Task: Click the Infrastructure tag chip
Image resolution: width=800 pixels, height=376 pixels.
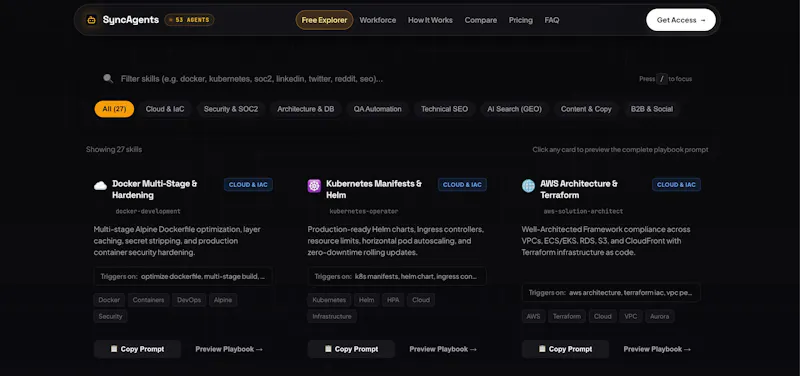Action: 332,316
